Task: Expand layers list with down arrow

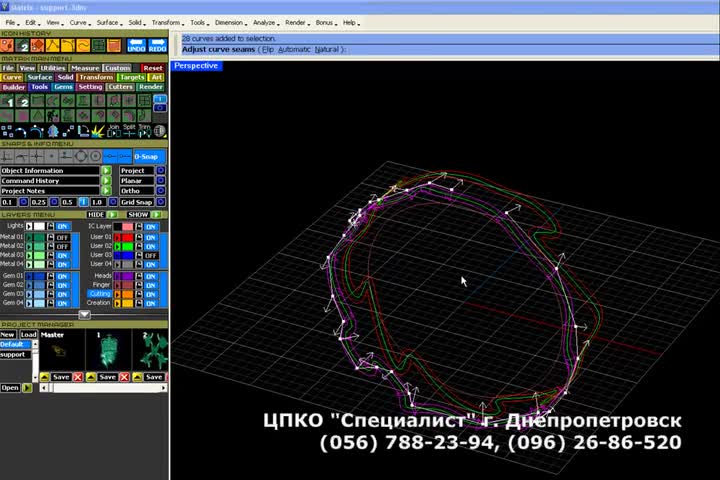Action: click(84, 314)
